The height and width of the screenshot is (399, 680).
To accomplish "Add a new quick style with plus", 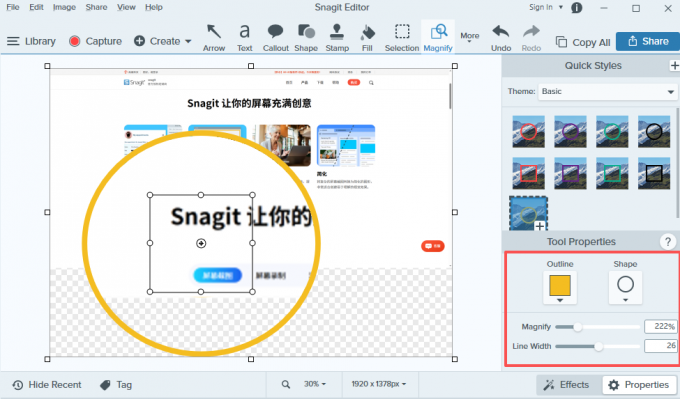I will (674, 65).
